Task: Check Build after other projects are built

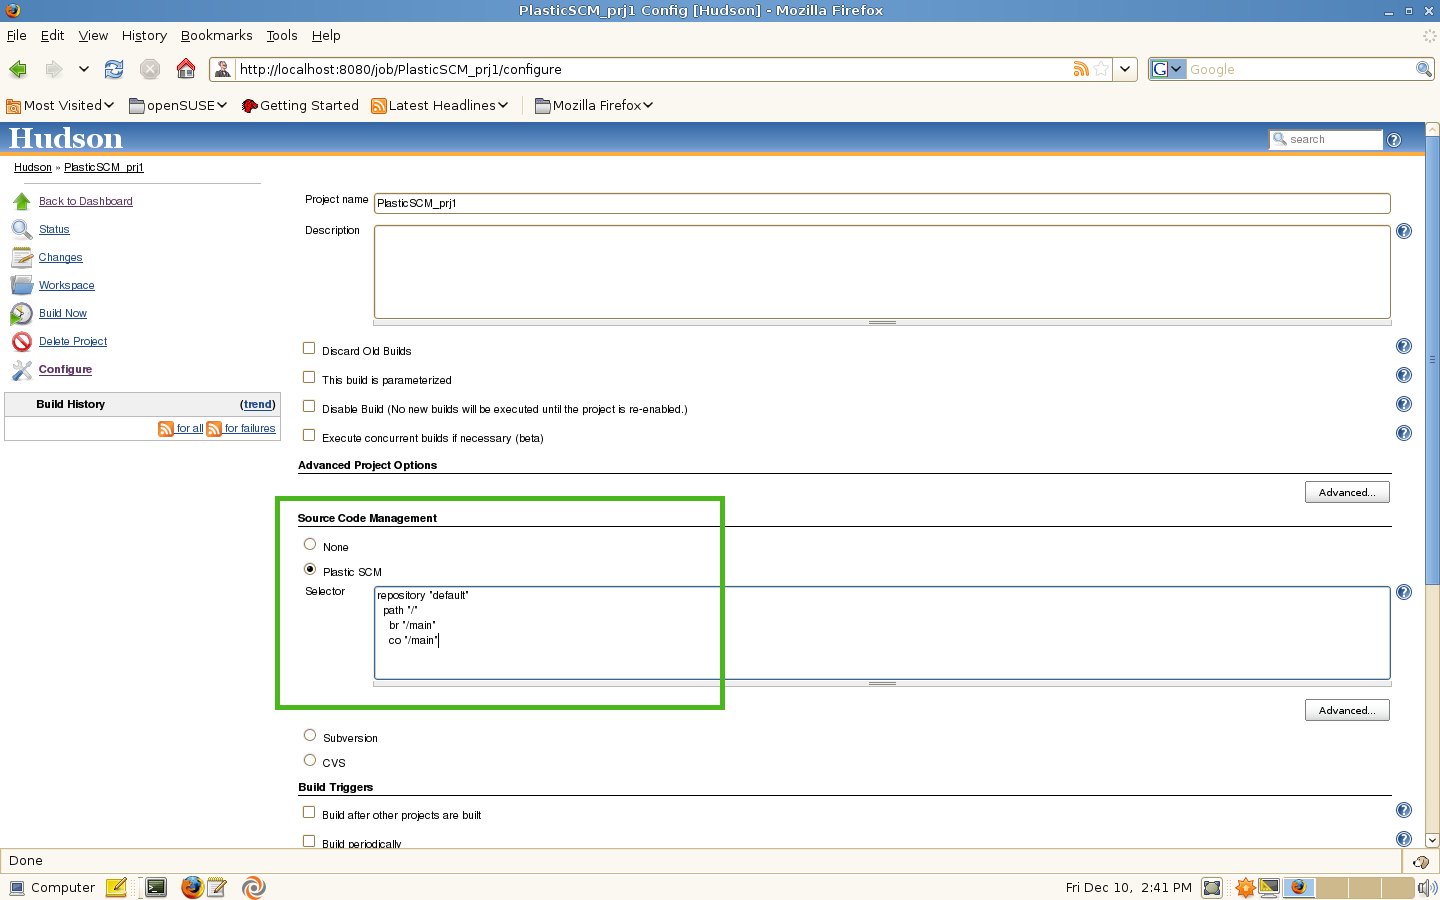Action: [x=309, y=812]
